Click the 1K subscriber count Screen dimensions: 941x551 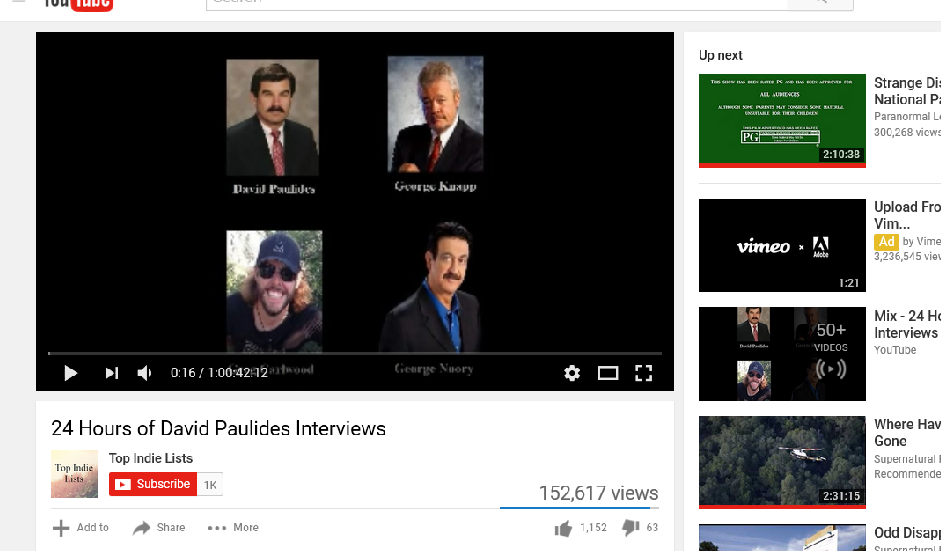click(x=210, y=485)
